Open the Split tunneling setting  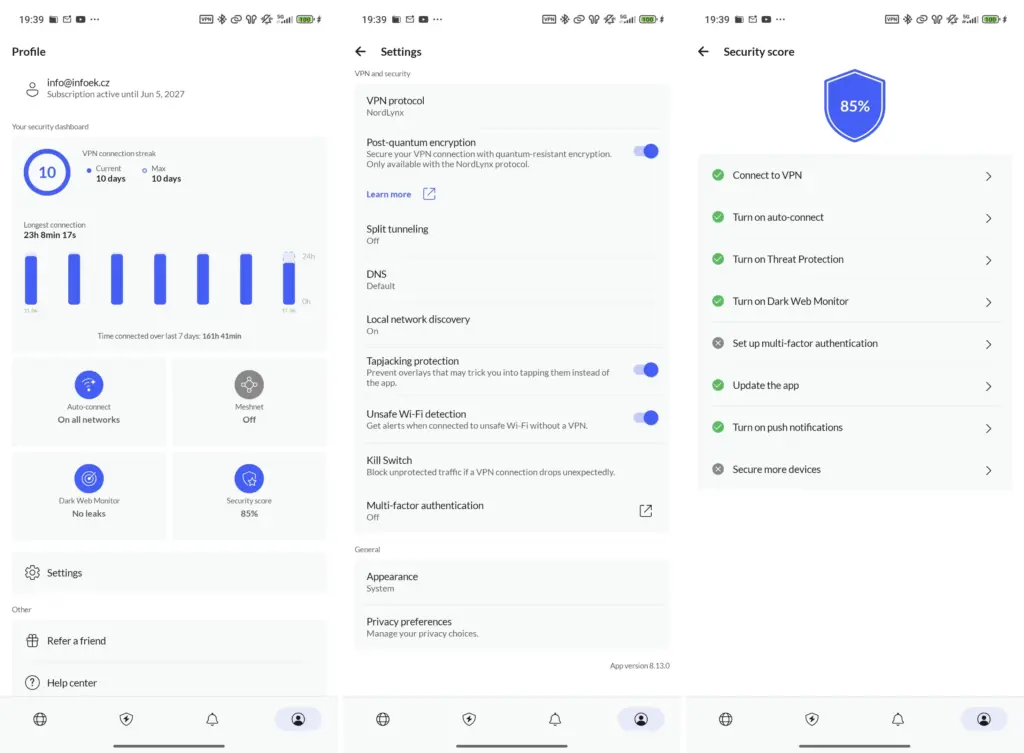click(511, 234)
